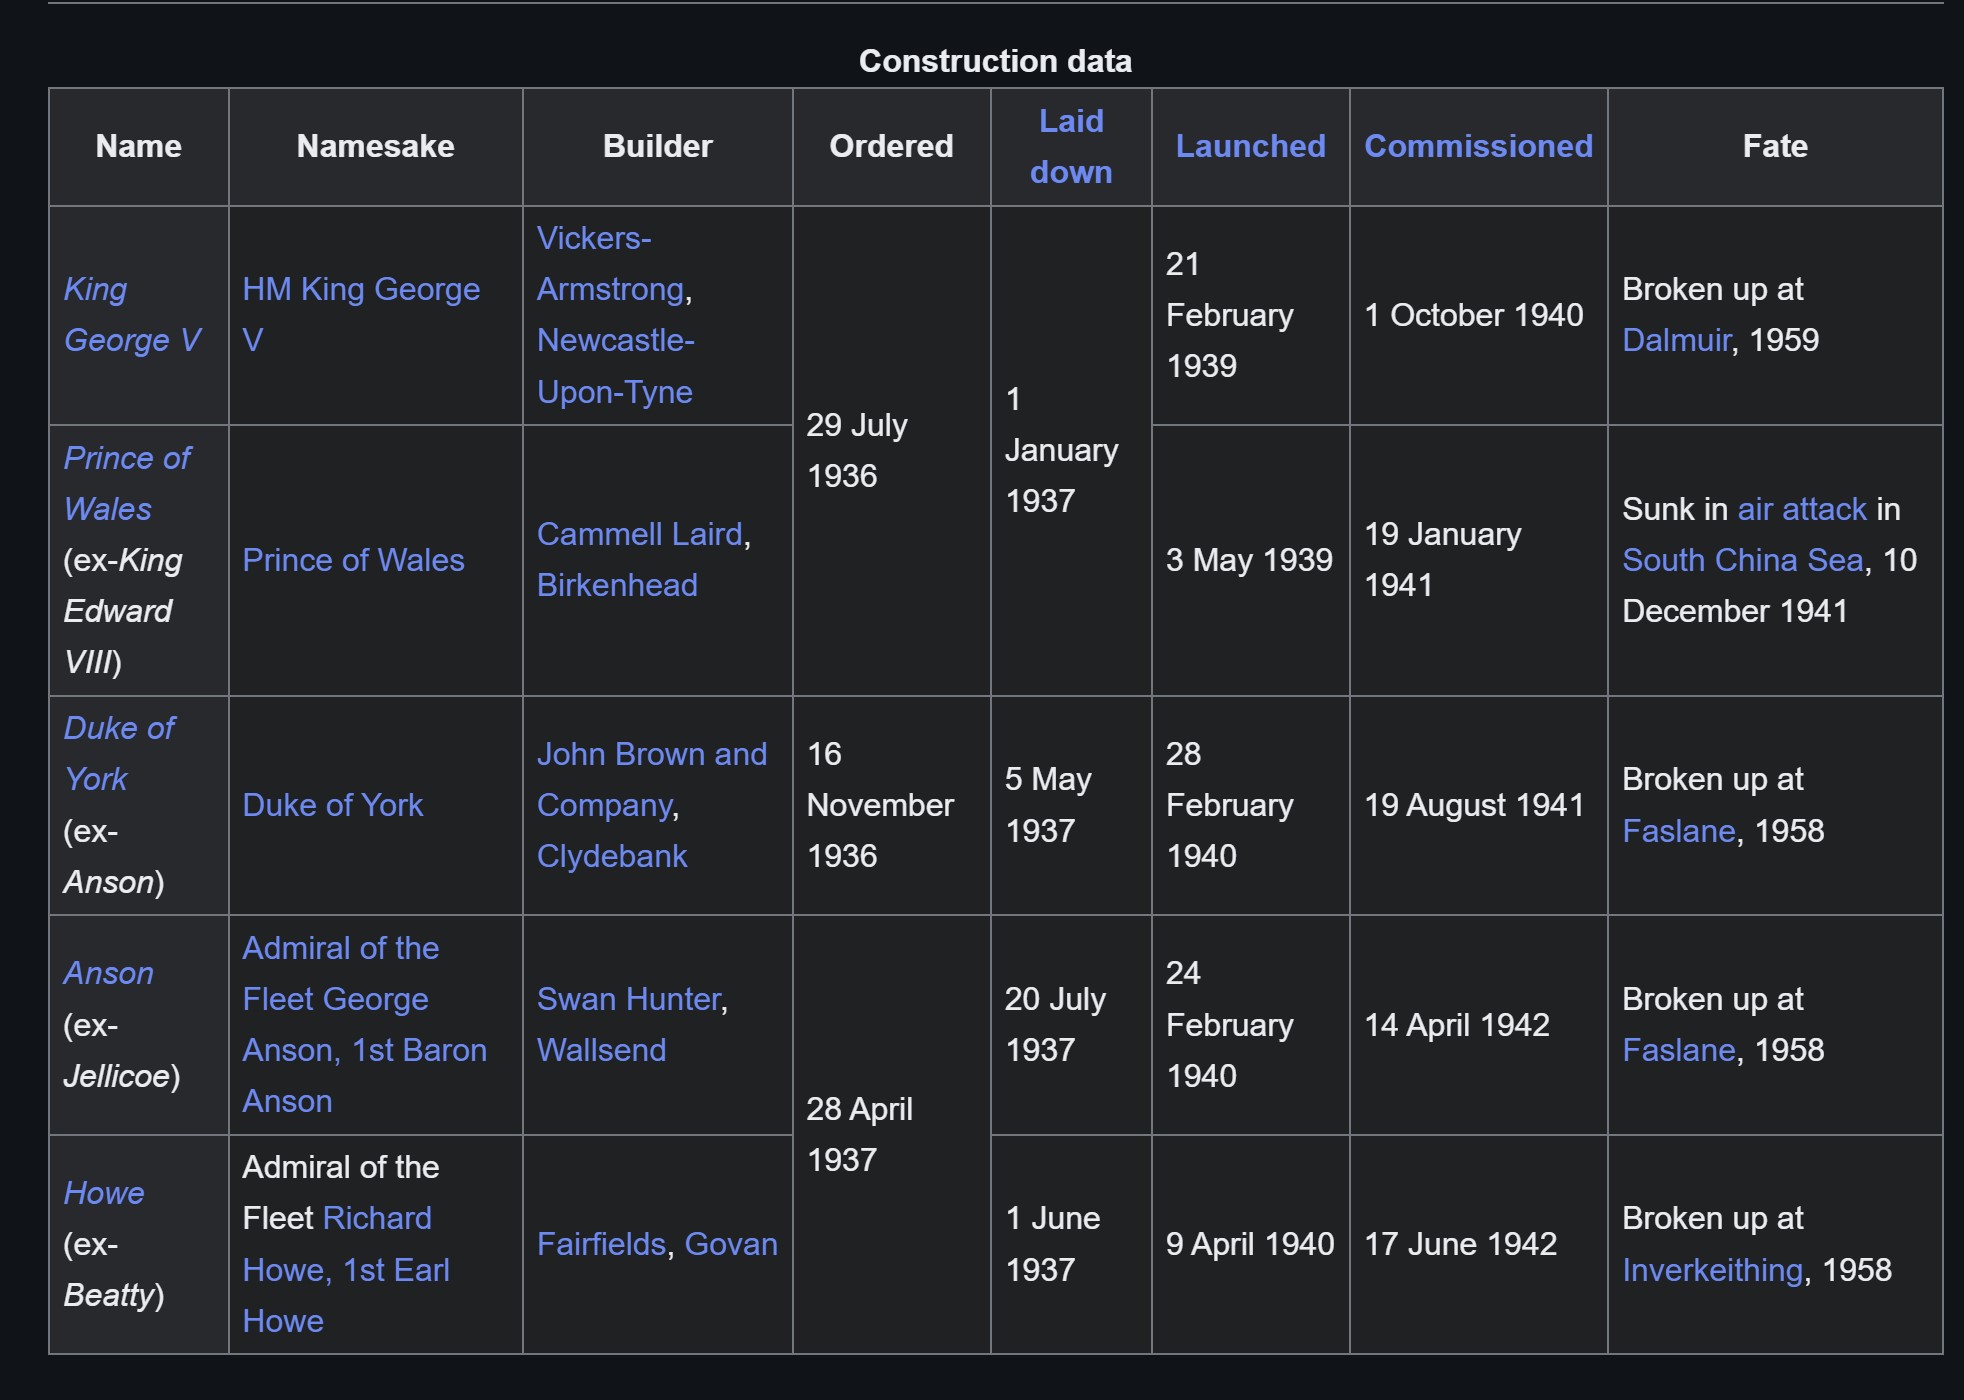Click the 3 May 1939 launched date
The height and width of the screenshot is (1400, 1964).
(1249, 561)
